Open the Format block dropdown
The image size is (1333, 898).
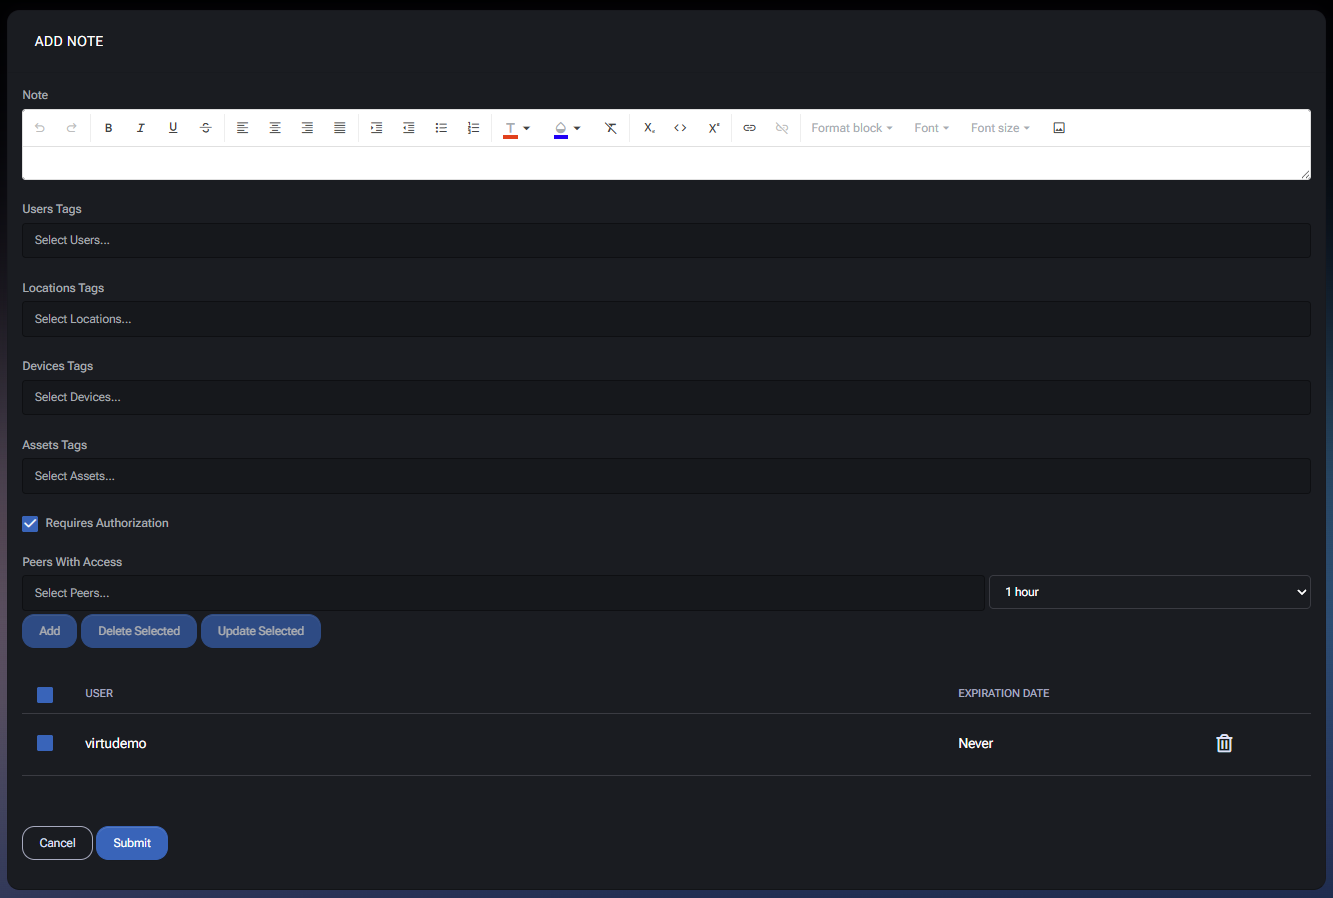pos(851,128)
